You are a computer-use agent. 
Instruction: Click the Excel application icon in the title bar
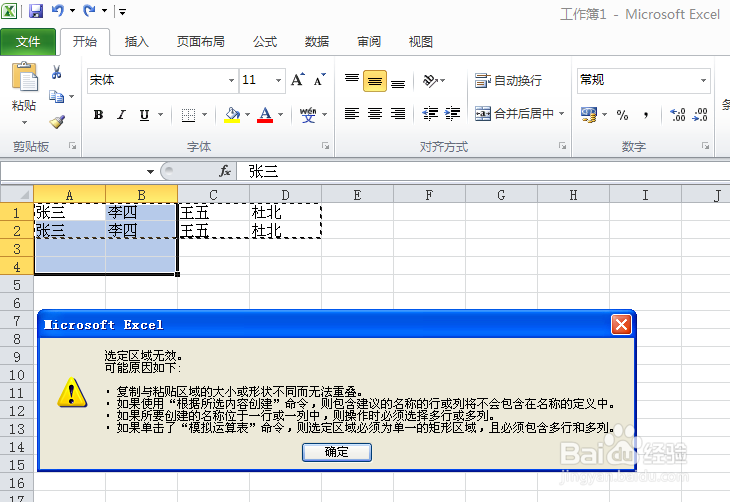[x=9, y=11]
